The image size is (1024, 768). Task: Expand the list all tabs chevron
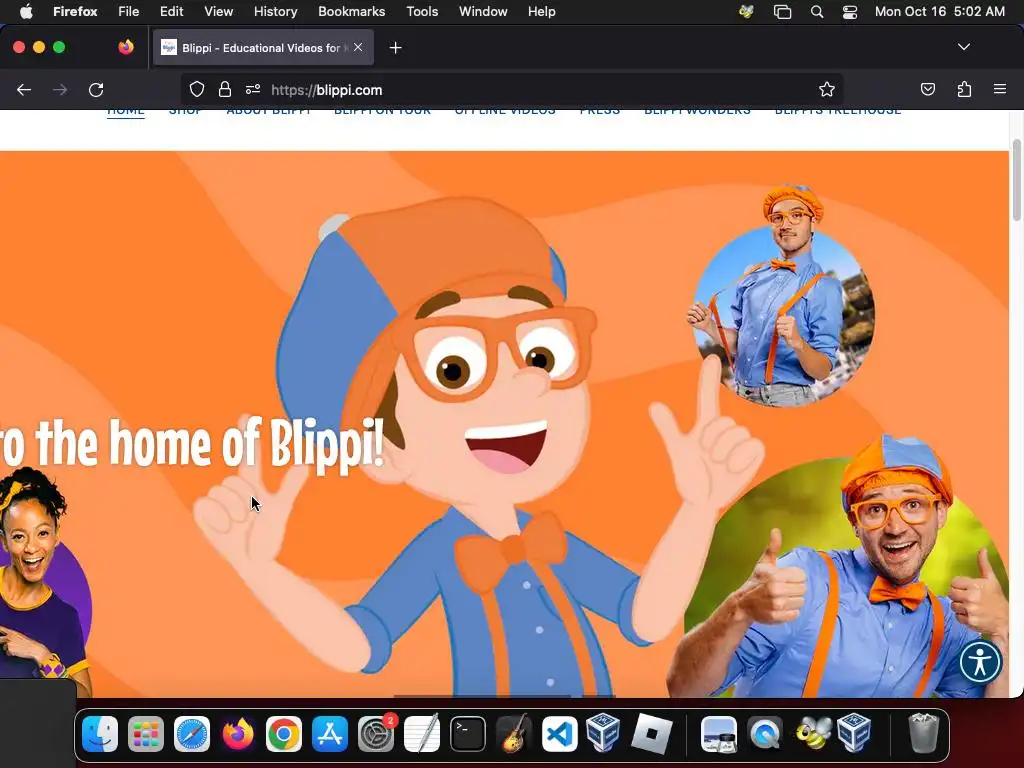(964, 47)
